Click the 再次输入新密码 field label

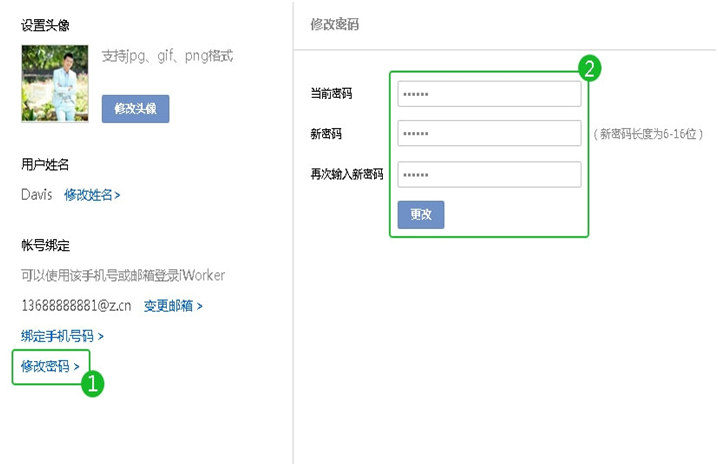347,174
